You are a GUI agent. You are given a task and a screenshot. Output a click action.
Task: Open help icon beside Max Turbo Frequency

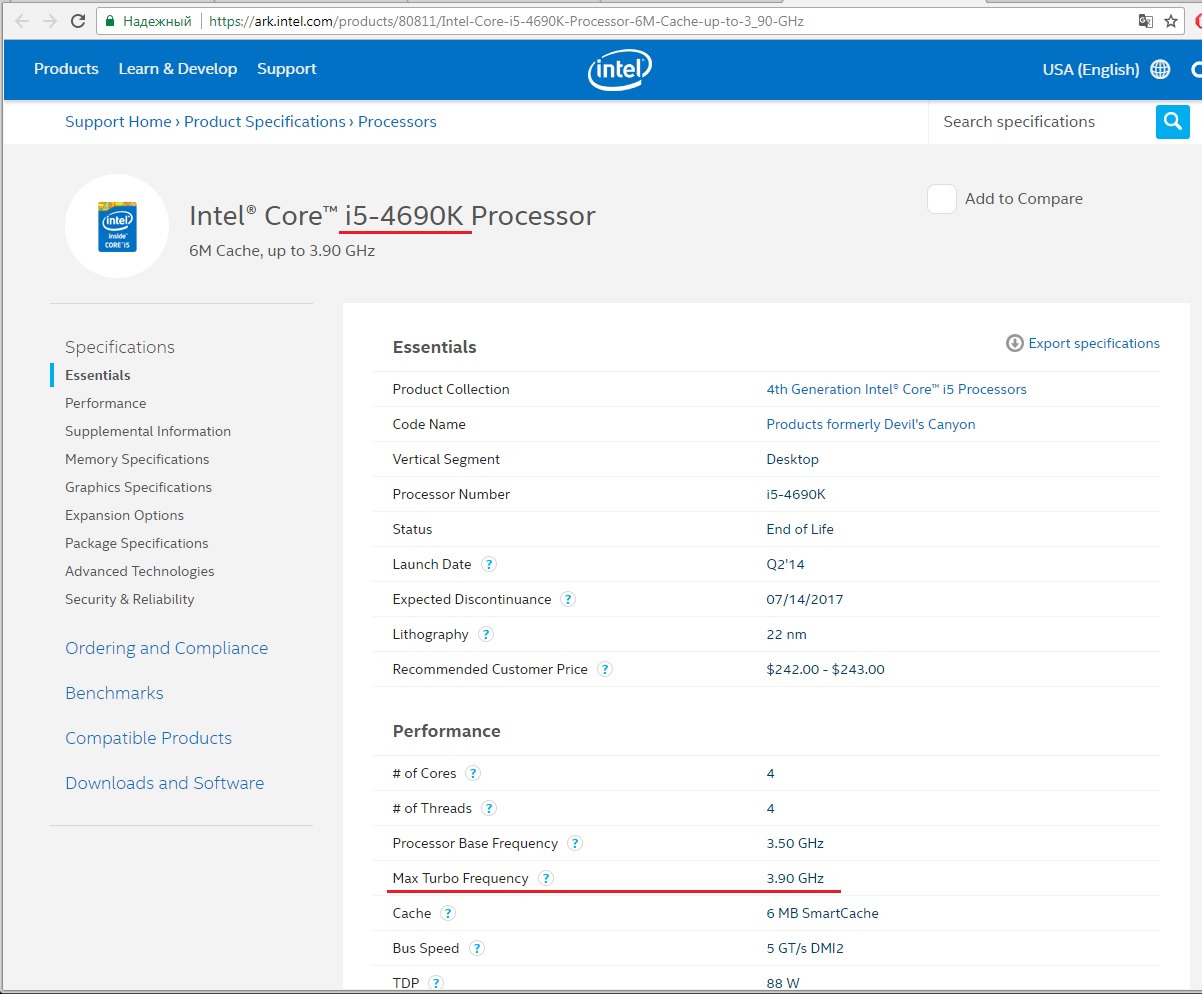pyautogui.click(x=546, y=878)
